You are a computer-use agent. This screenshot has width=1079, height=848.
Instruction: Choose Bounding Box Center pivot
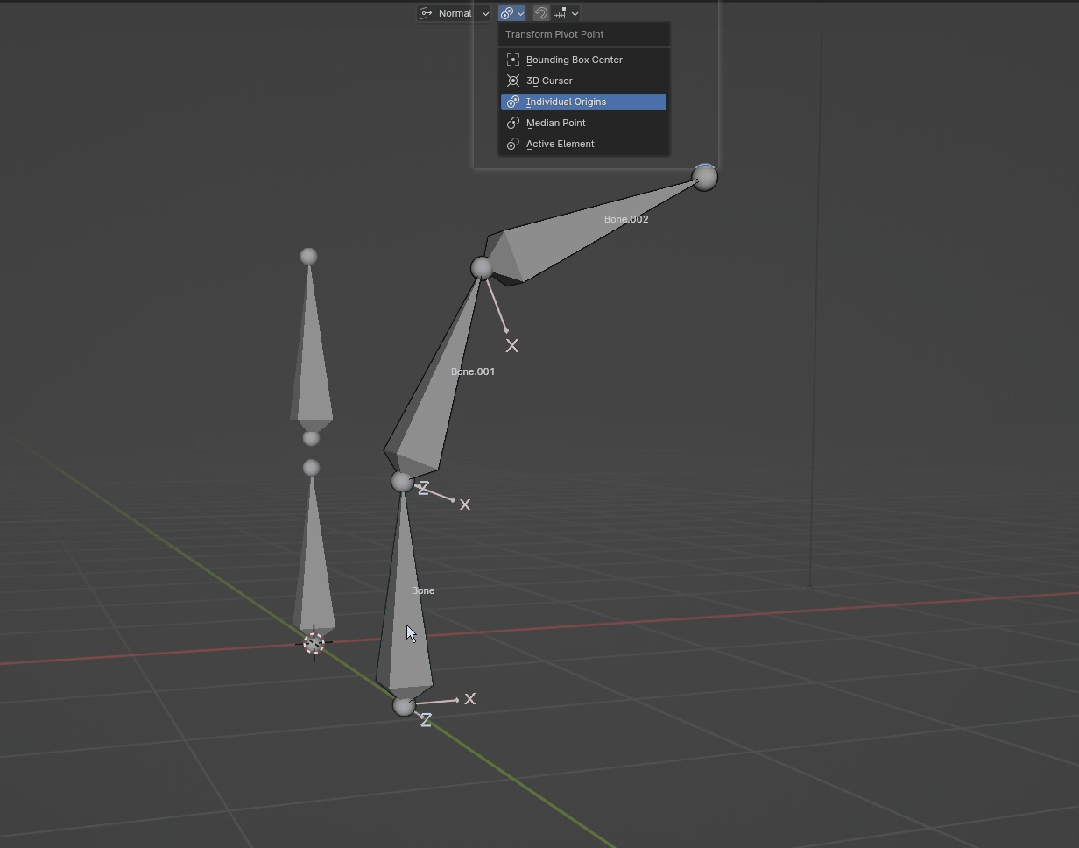(x=584, y=60)
